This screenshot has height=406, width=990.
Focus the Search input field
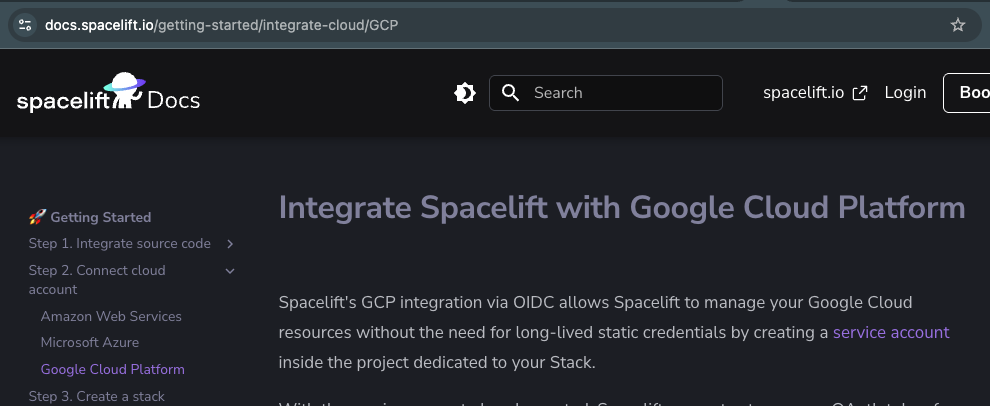click(605, 93)
